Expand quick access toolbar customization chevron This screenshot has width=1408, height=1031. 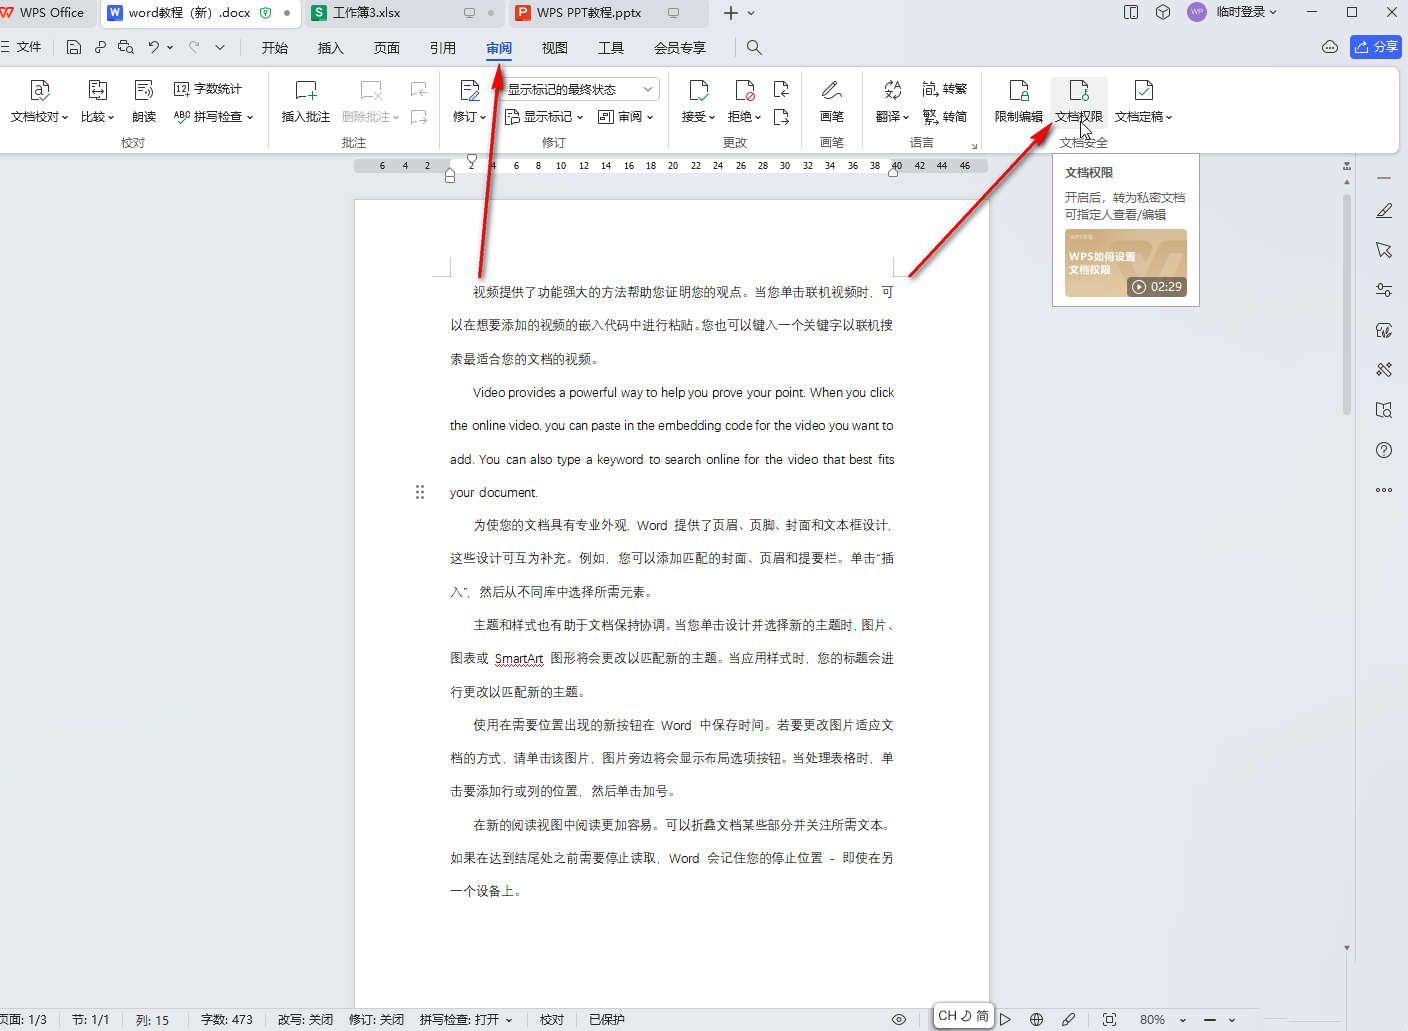tap(220, 47)
